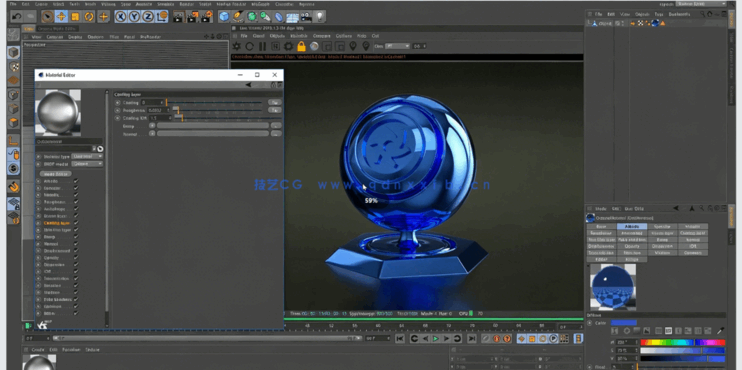Viewport: 742px width, 370px height.
Task: Click the blue Color swatch in Diffuse
Action: pos(624,323)
